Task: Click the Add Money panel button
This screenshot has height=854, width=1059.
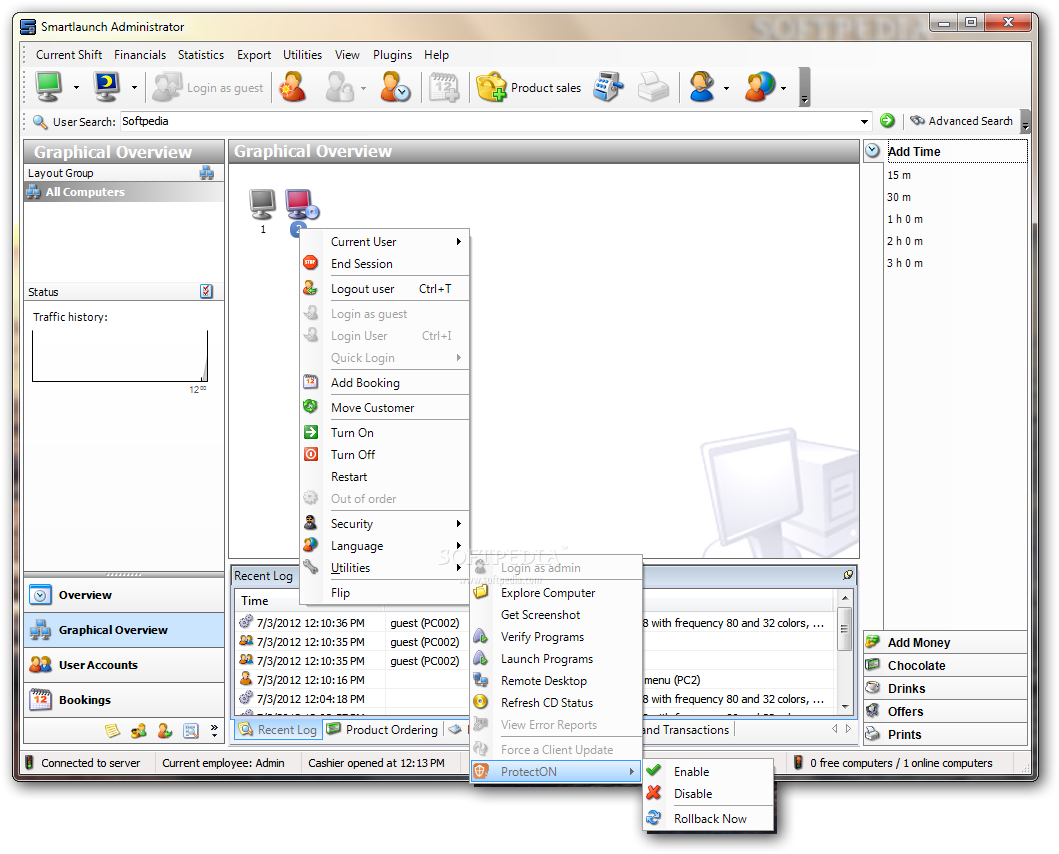Action: [946, 643]
